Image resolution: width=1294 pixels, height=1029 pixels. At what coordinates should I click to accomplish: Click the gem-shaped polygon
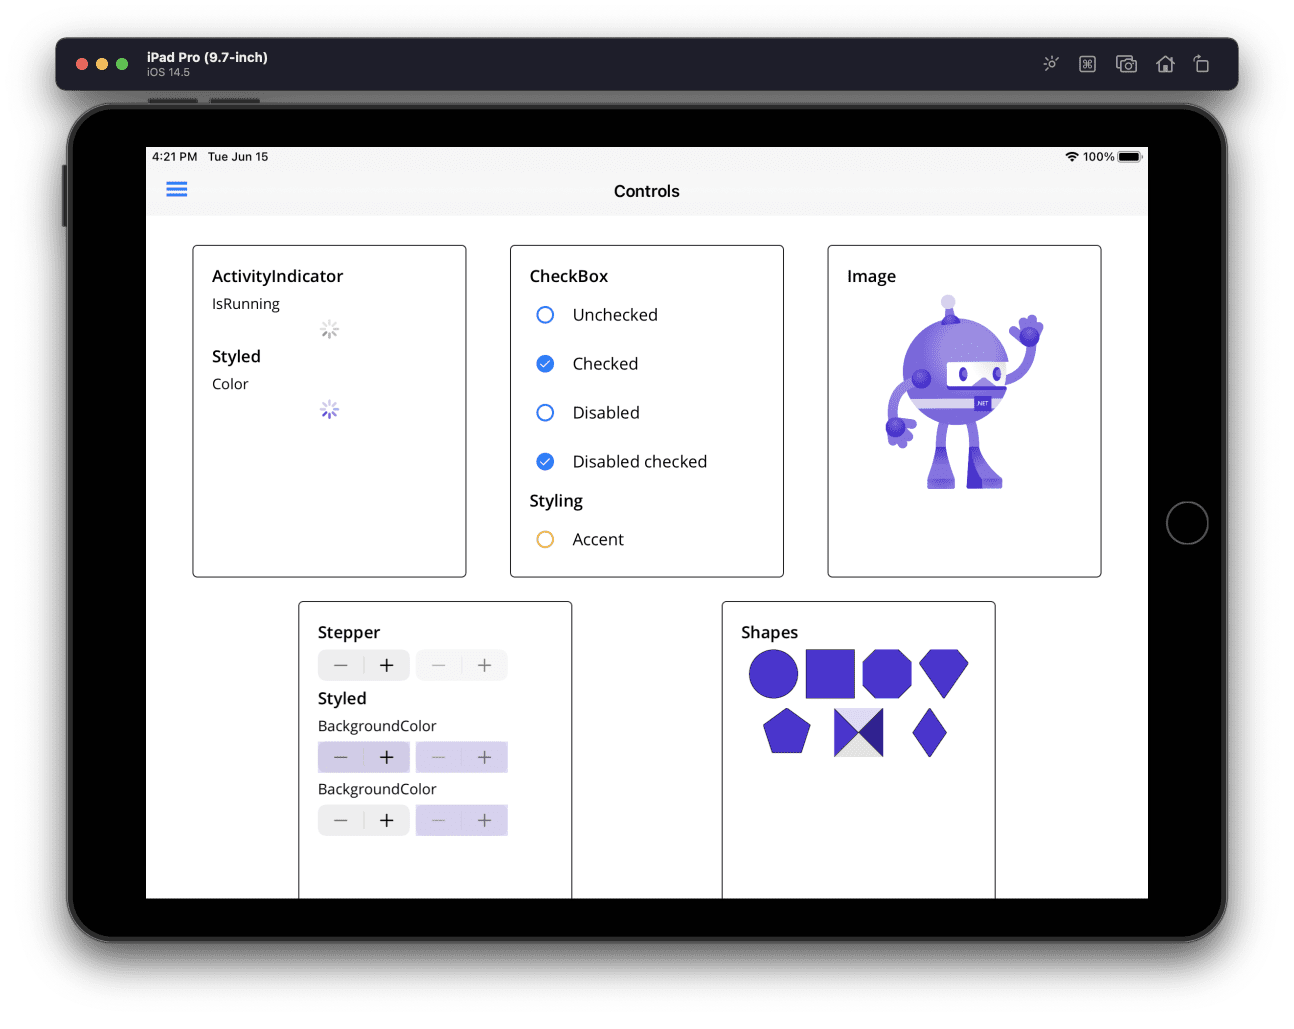coord(944,672)
